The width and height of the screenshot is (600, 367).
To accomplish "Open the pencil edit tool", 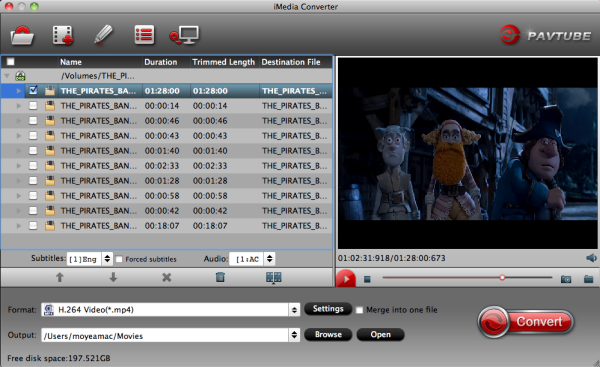I will point(103,35).
